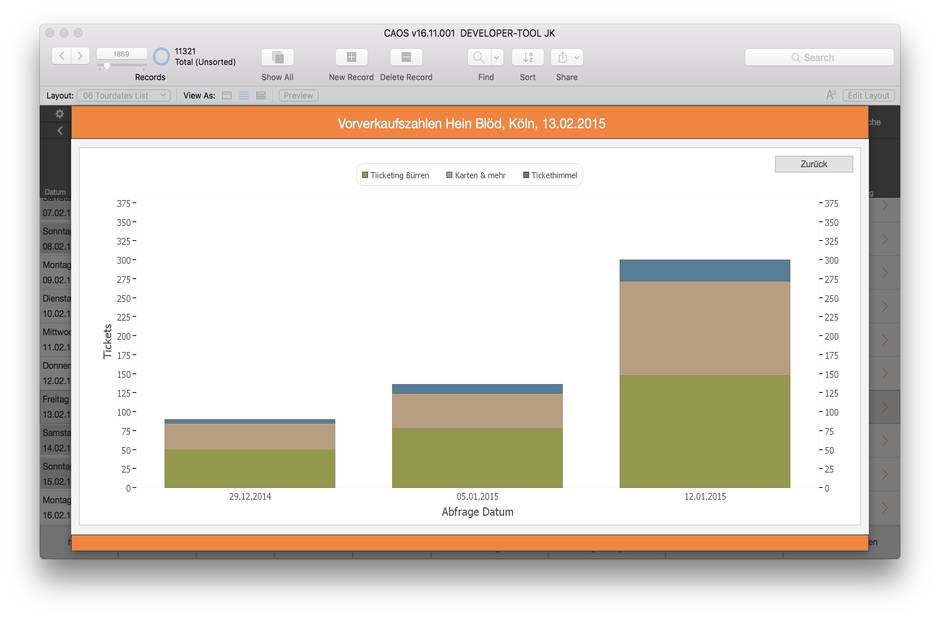This screenshot has height=620, width=940.
Task: Expand the Find dropdown arrow
Action: click(x=497, y=58)
